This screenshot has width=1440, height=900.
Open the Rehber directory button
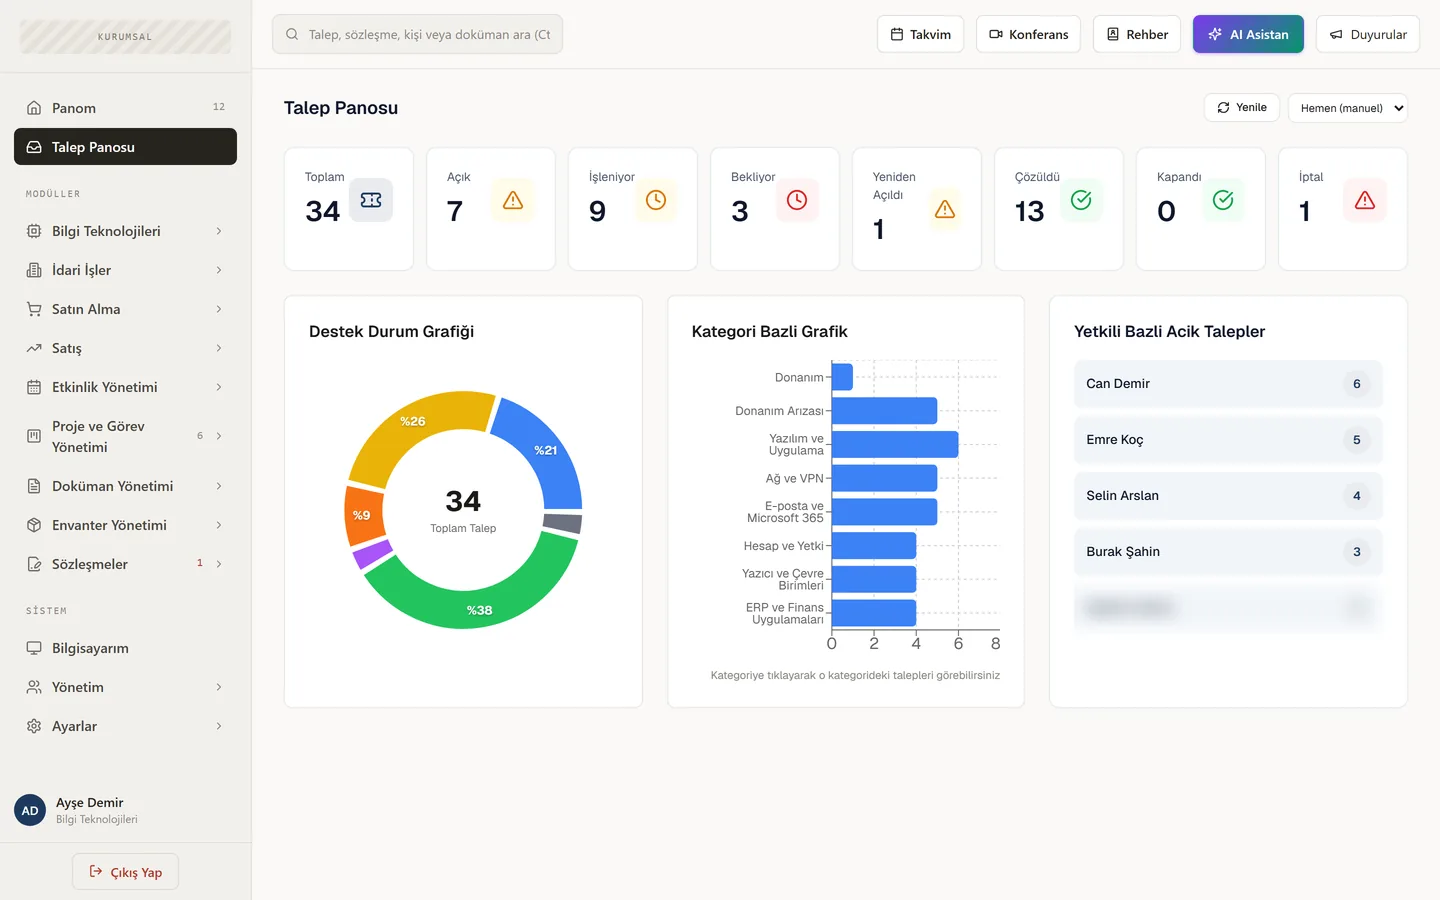[1137, 34]
